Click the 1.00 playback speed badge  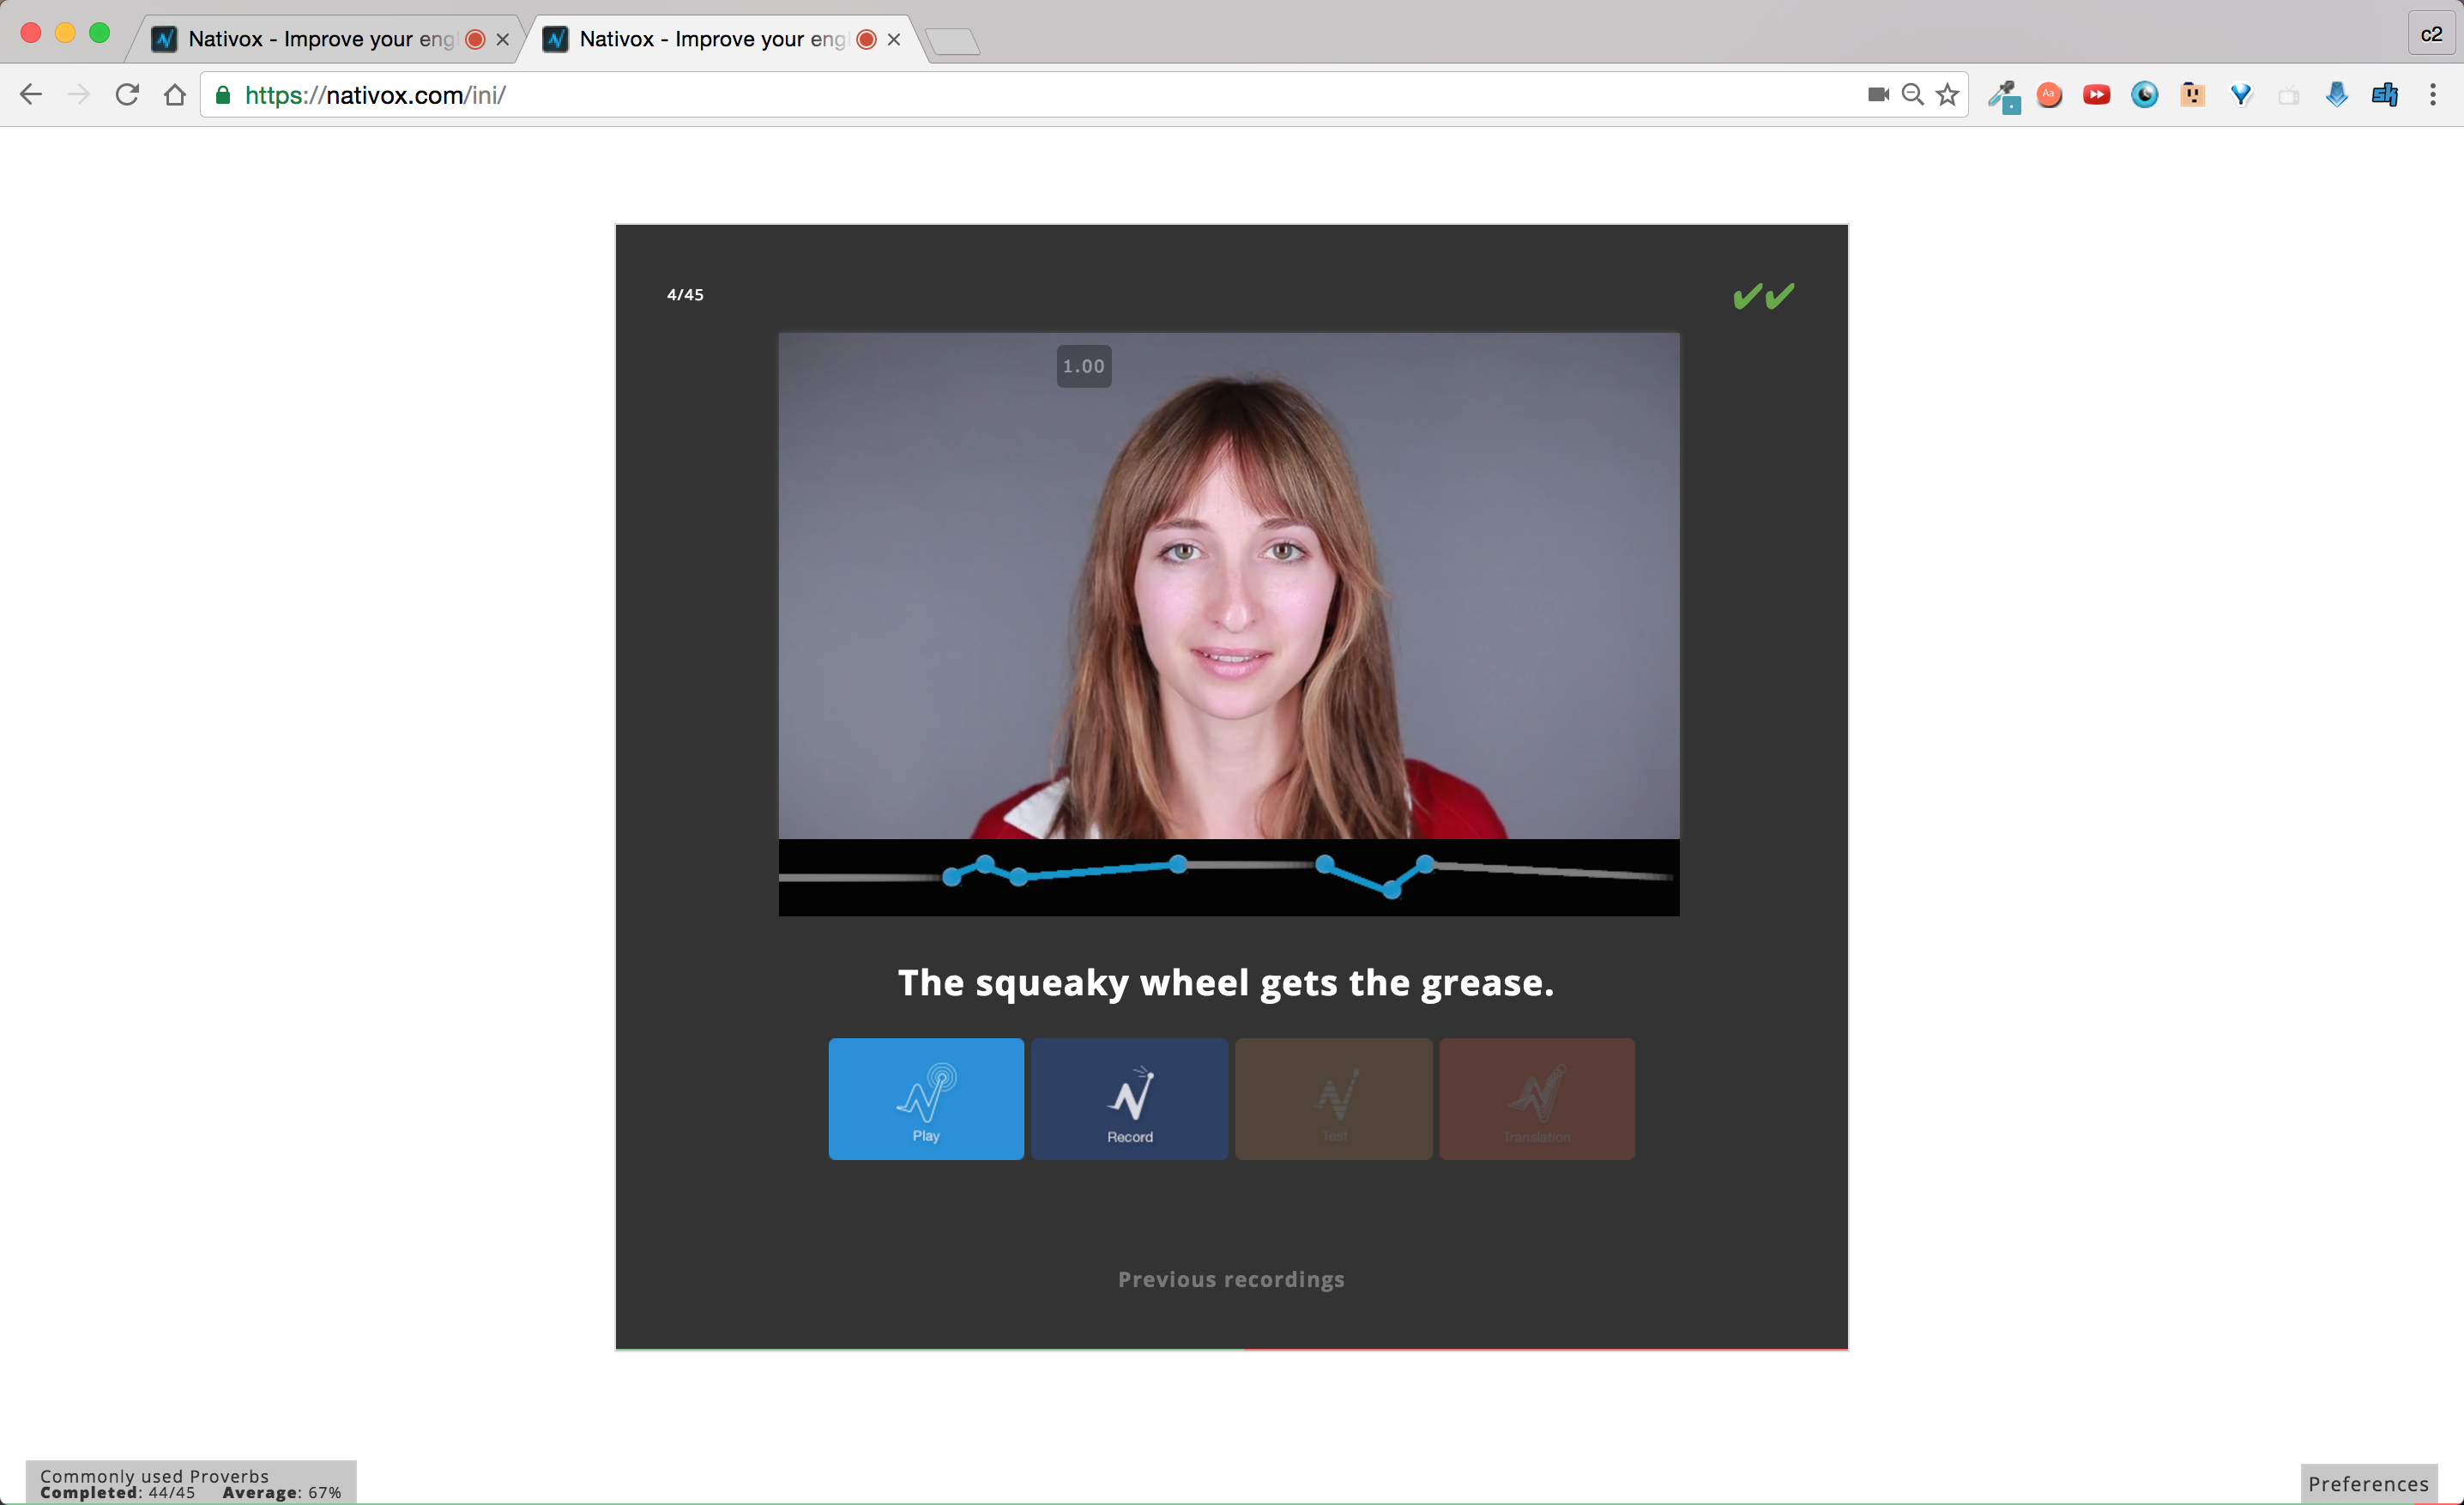point(1083,366)
